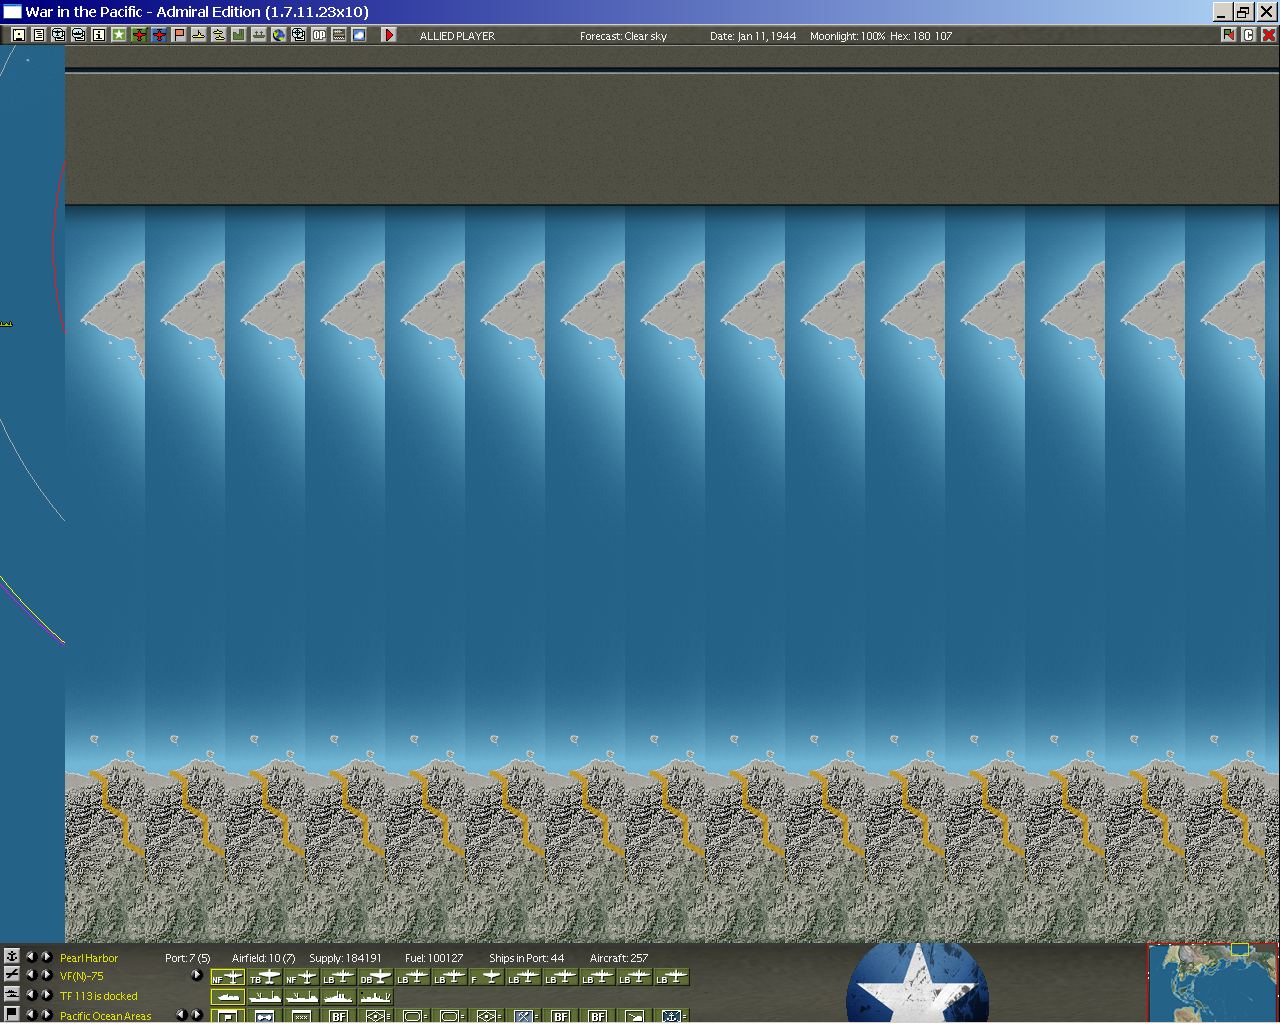The height and width of the screenshot is (1024, 1280).
Task: Select the blue engineer crossed-tools unit icon
Action: pos(524,1016)
